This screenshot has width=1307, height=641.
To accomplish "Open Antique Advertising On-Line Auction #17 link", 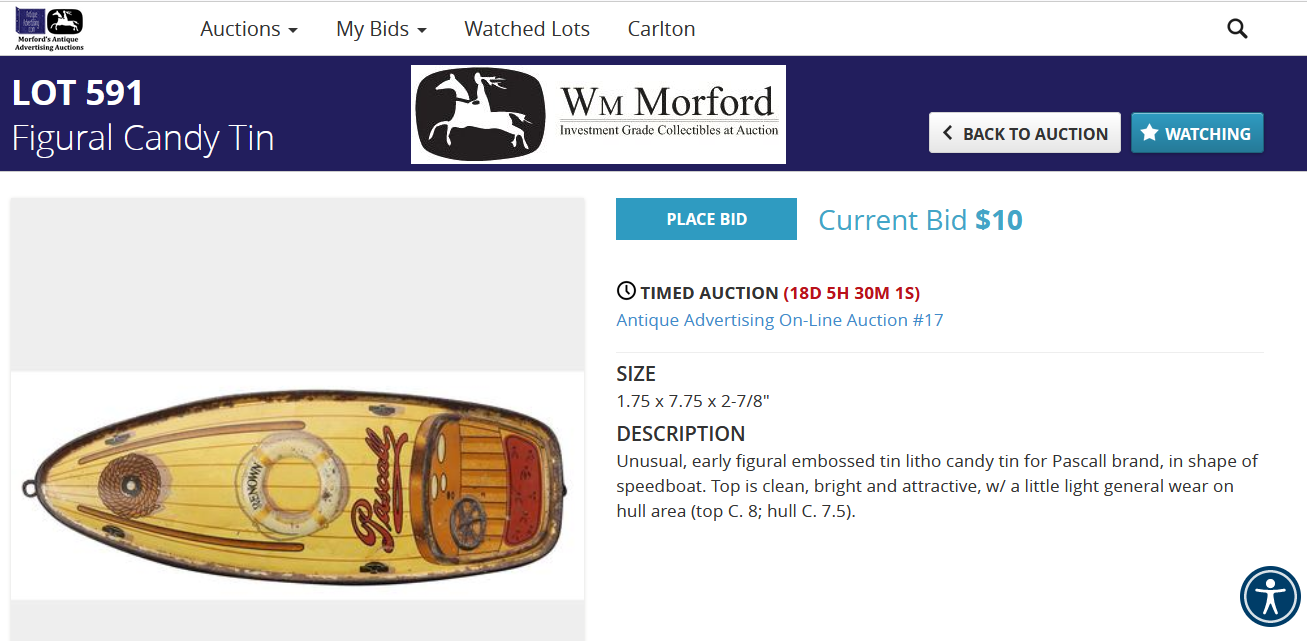I will coord(780,320).
